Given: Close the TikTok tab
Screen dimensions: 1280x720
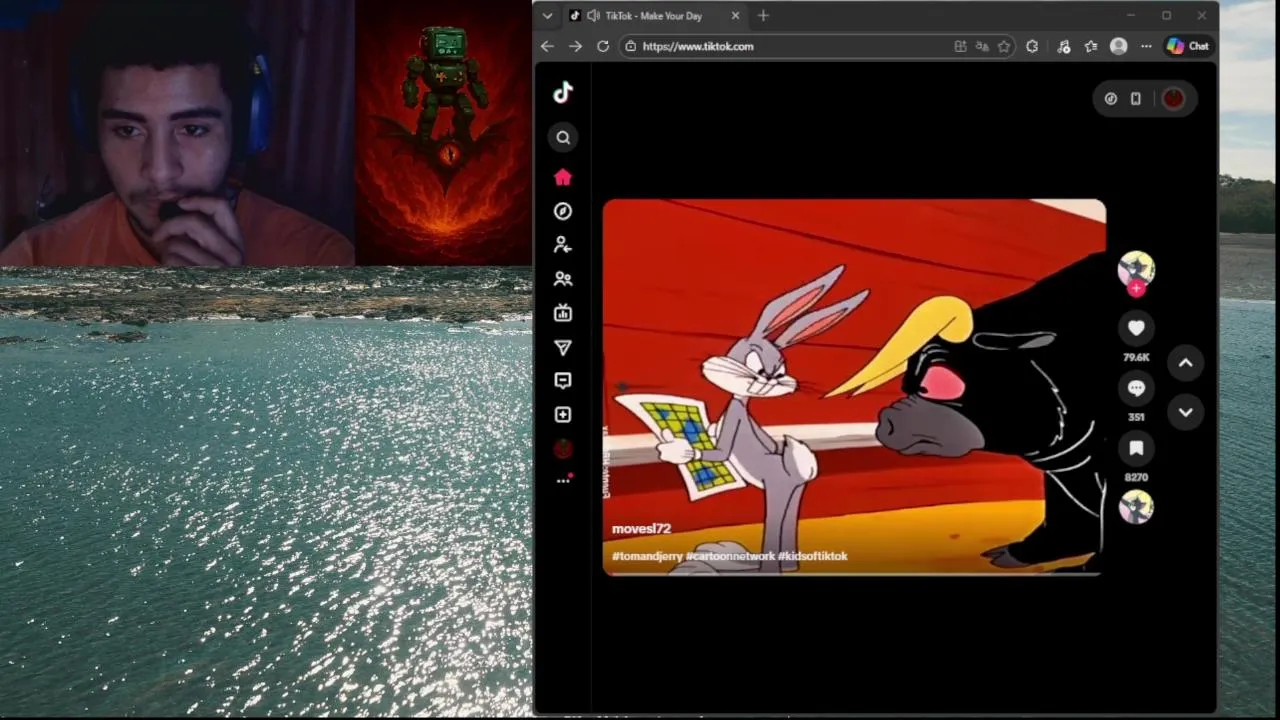Looking at the screenshot, I should click(735, 16).
